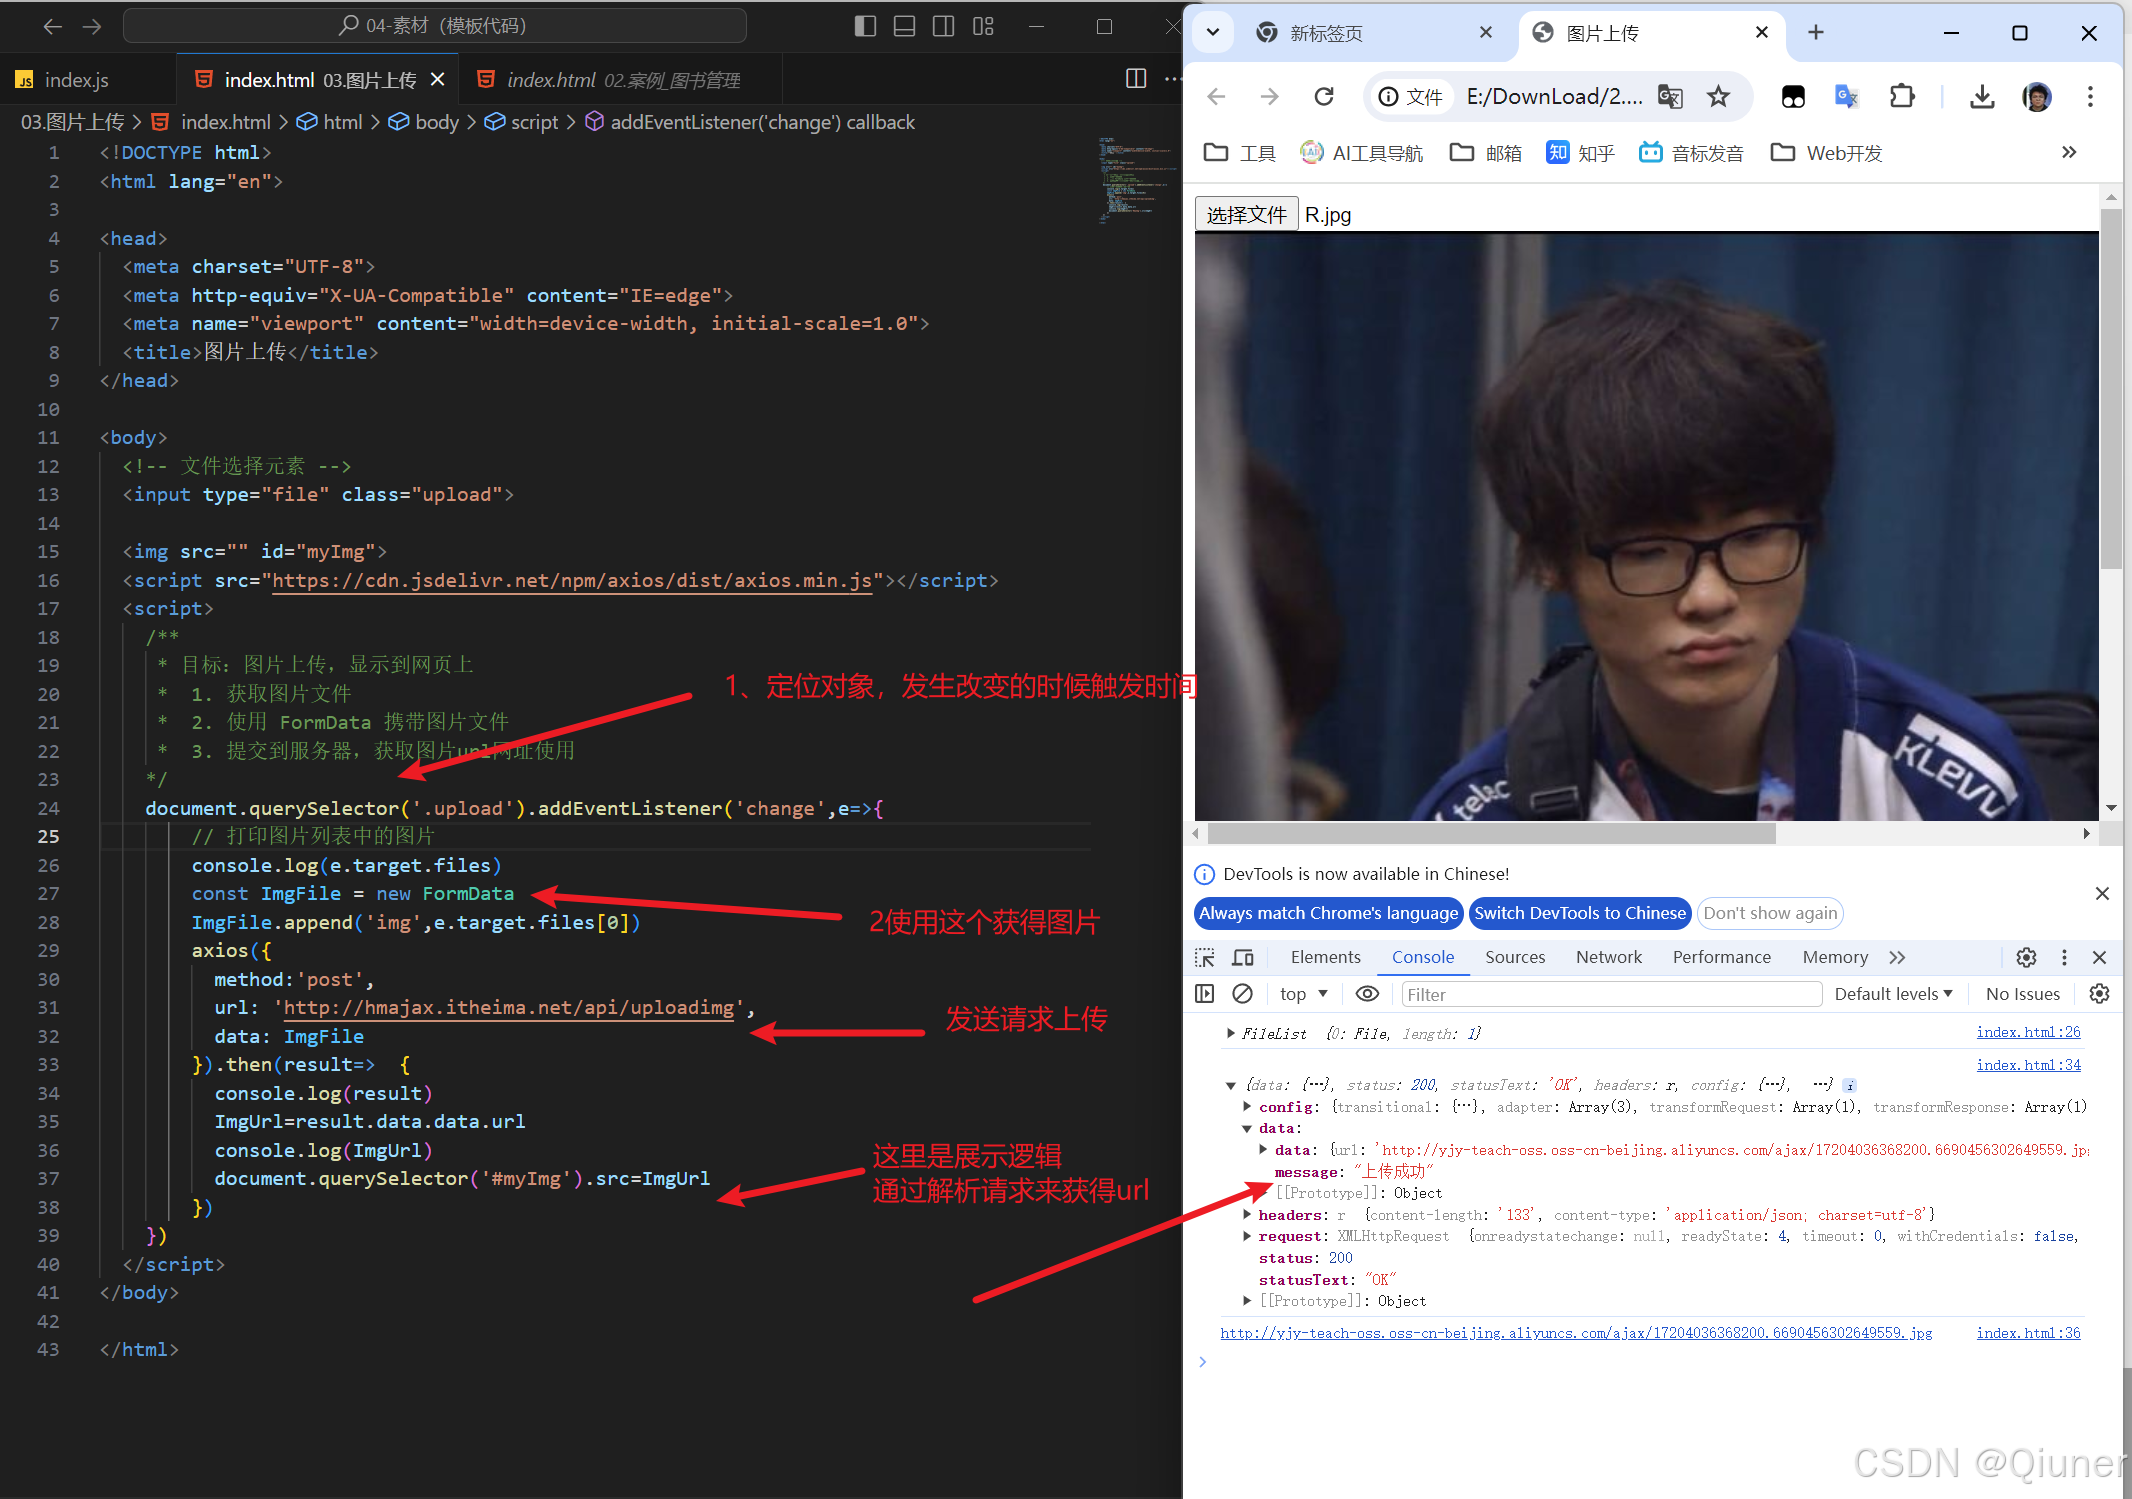Close the index.html 03.图片上传 tab
2132x1499 pixels.
(437, 79)
